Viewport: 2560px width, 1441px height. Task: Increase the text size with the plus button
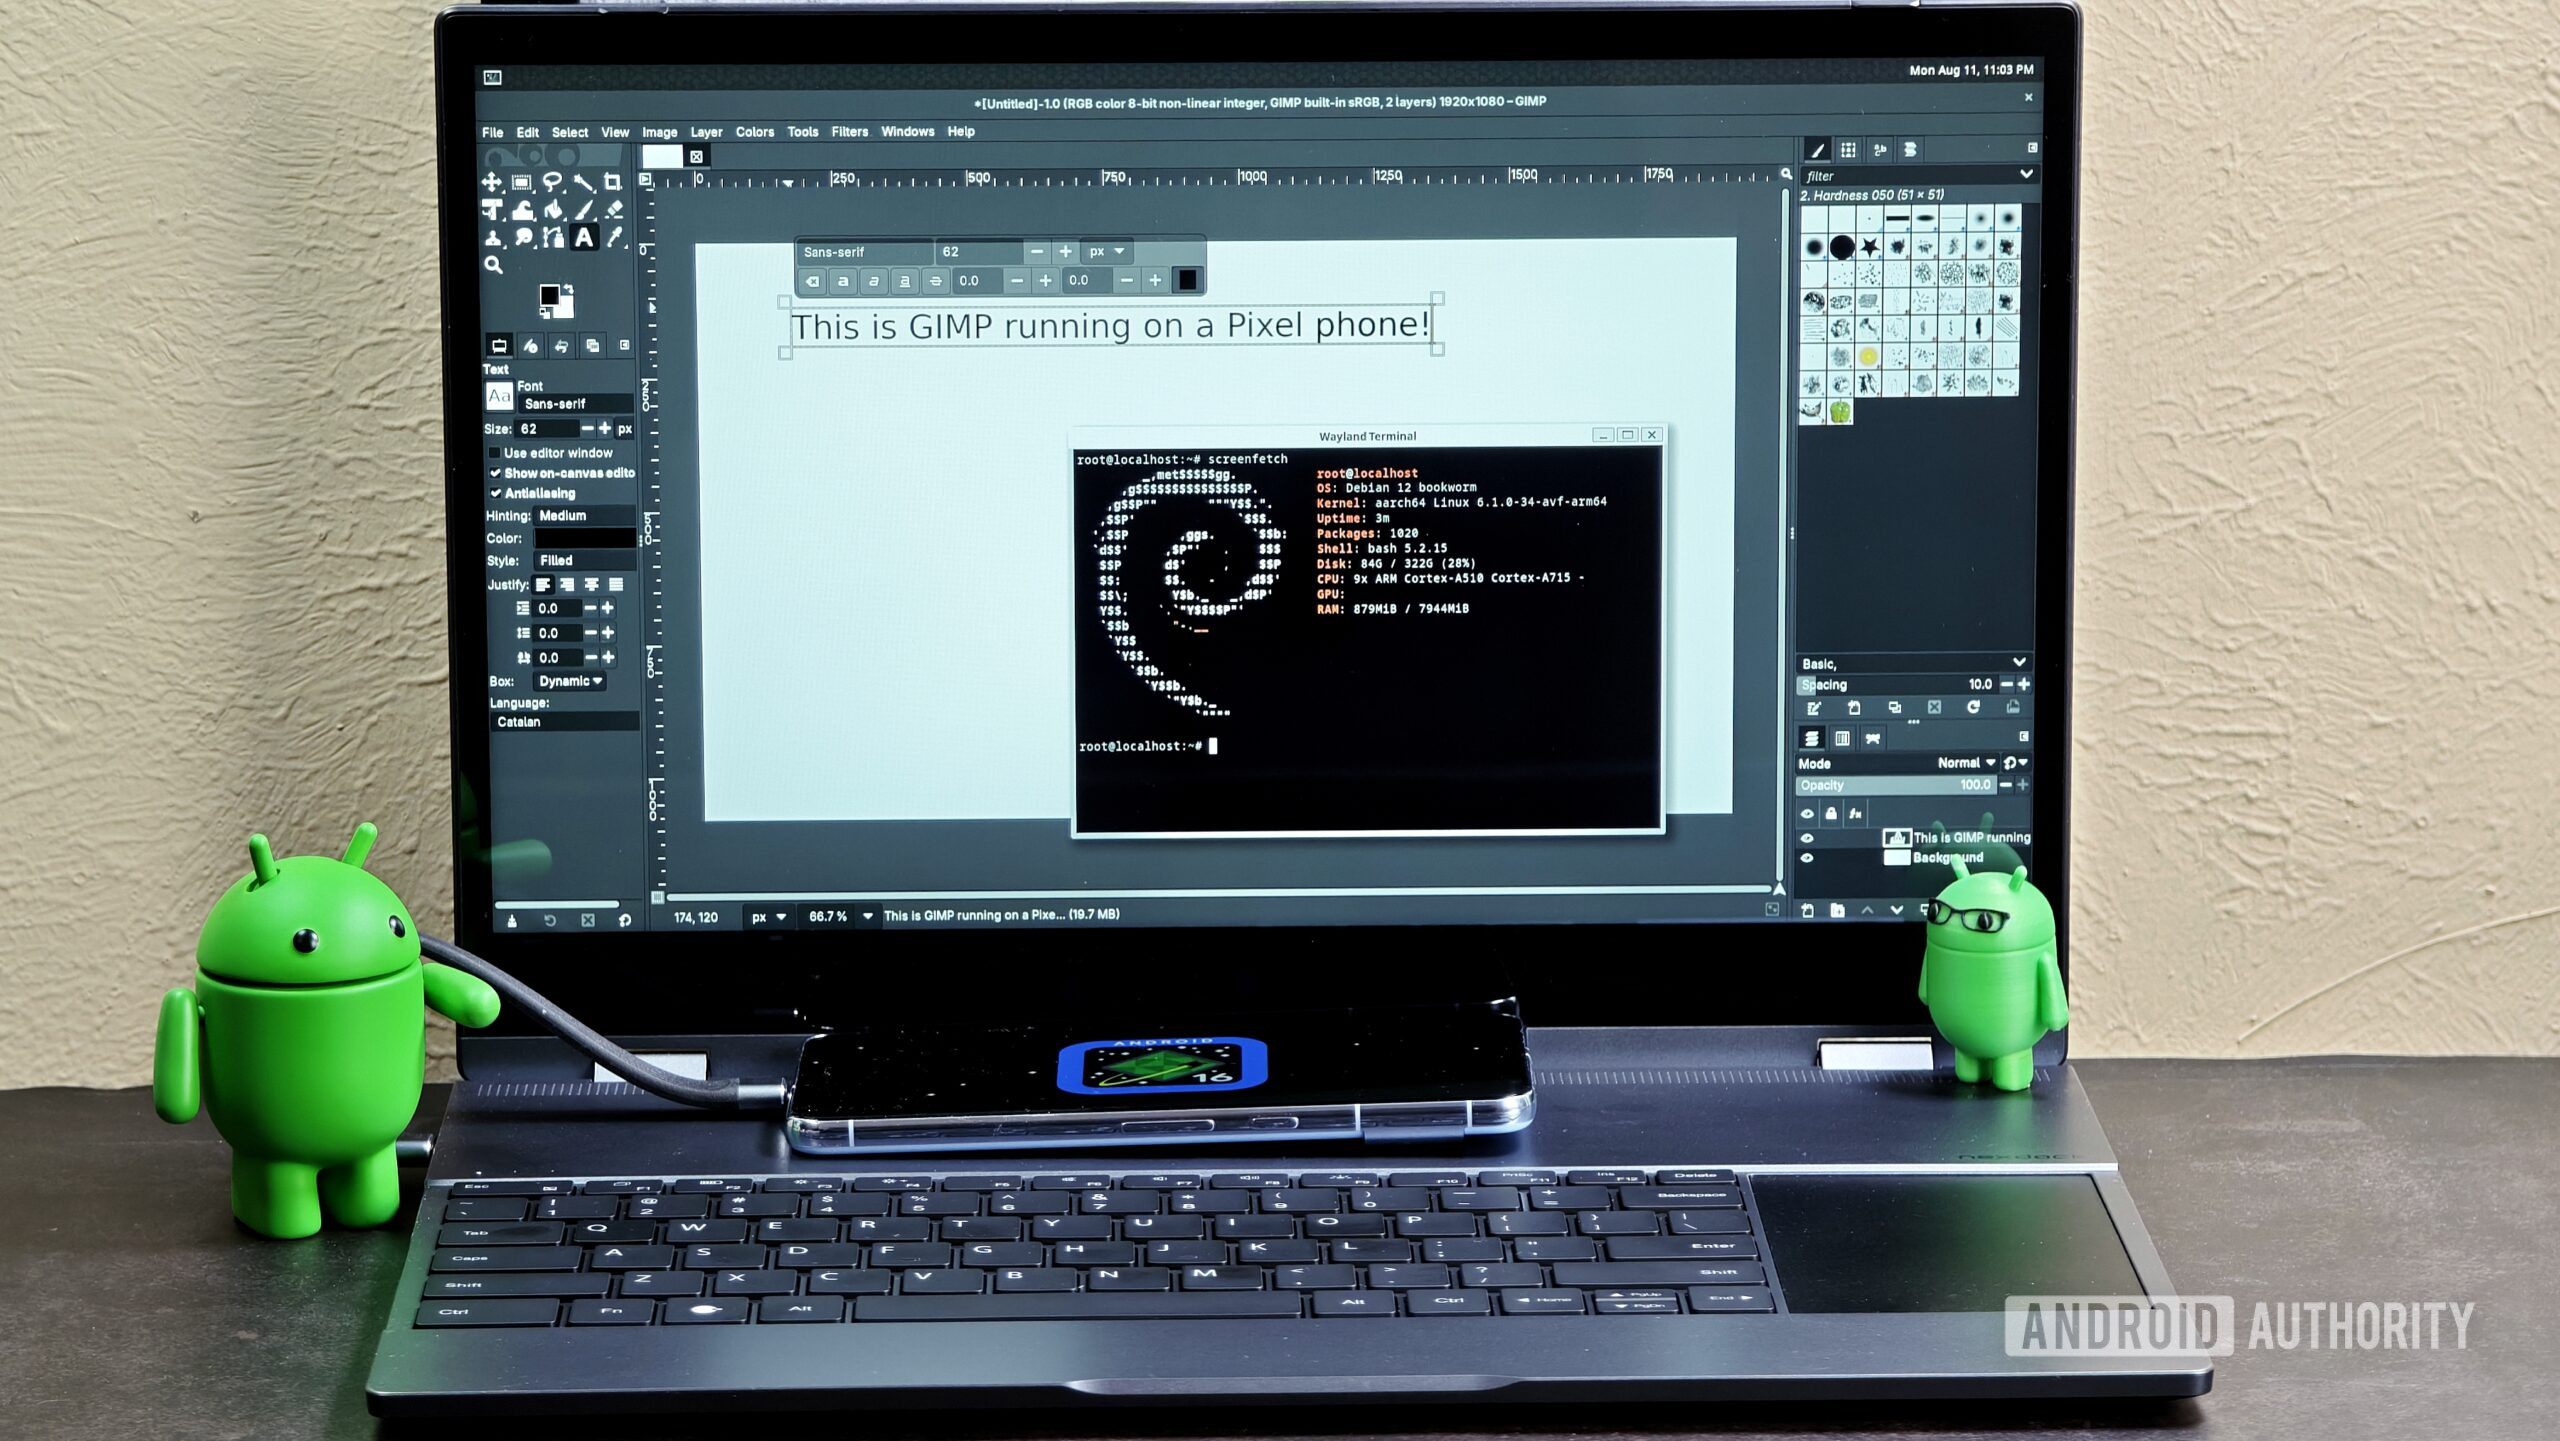tap(604, 430)
